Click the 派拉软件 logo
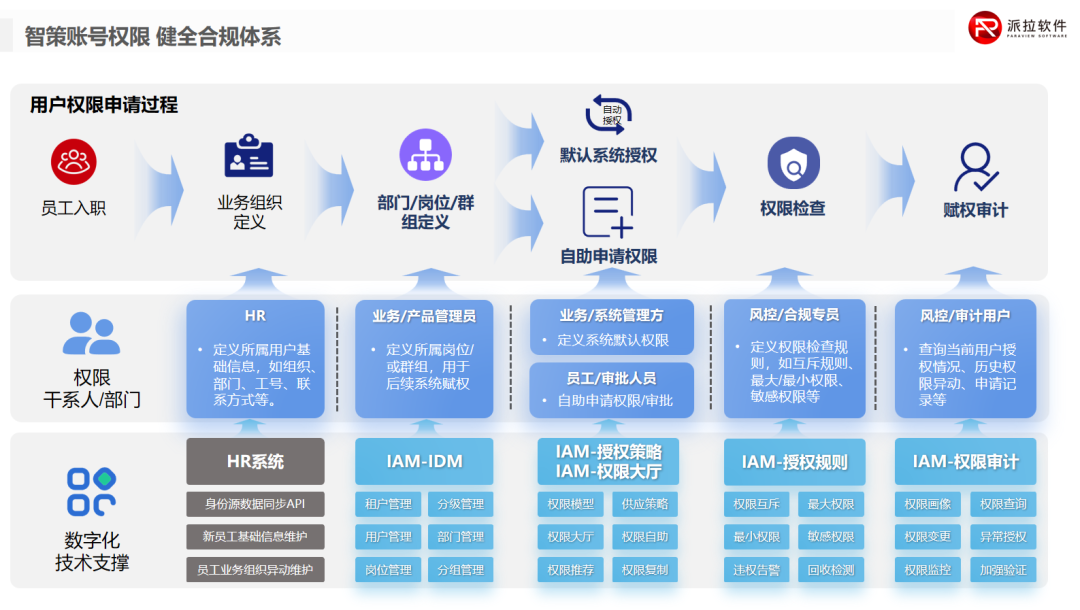 point(1017,28)
